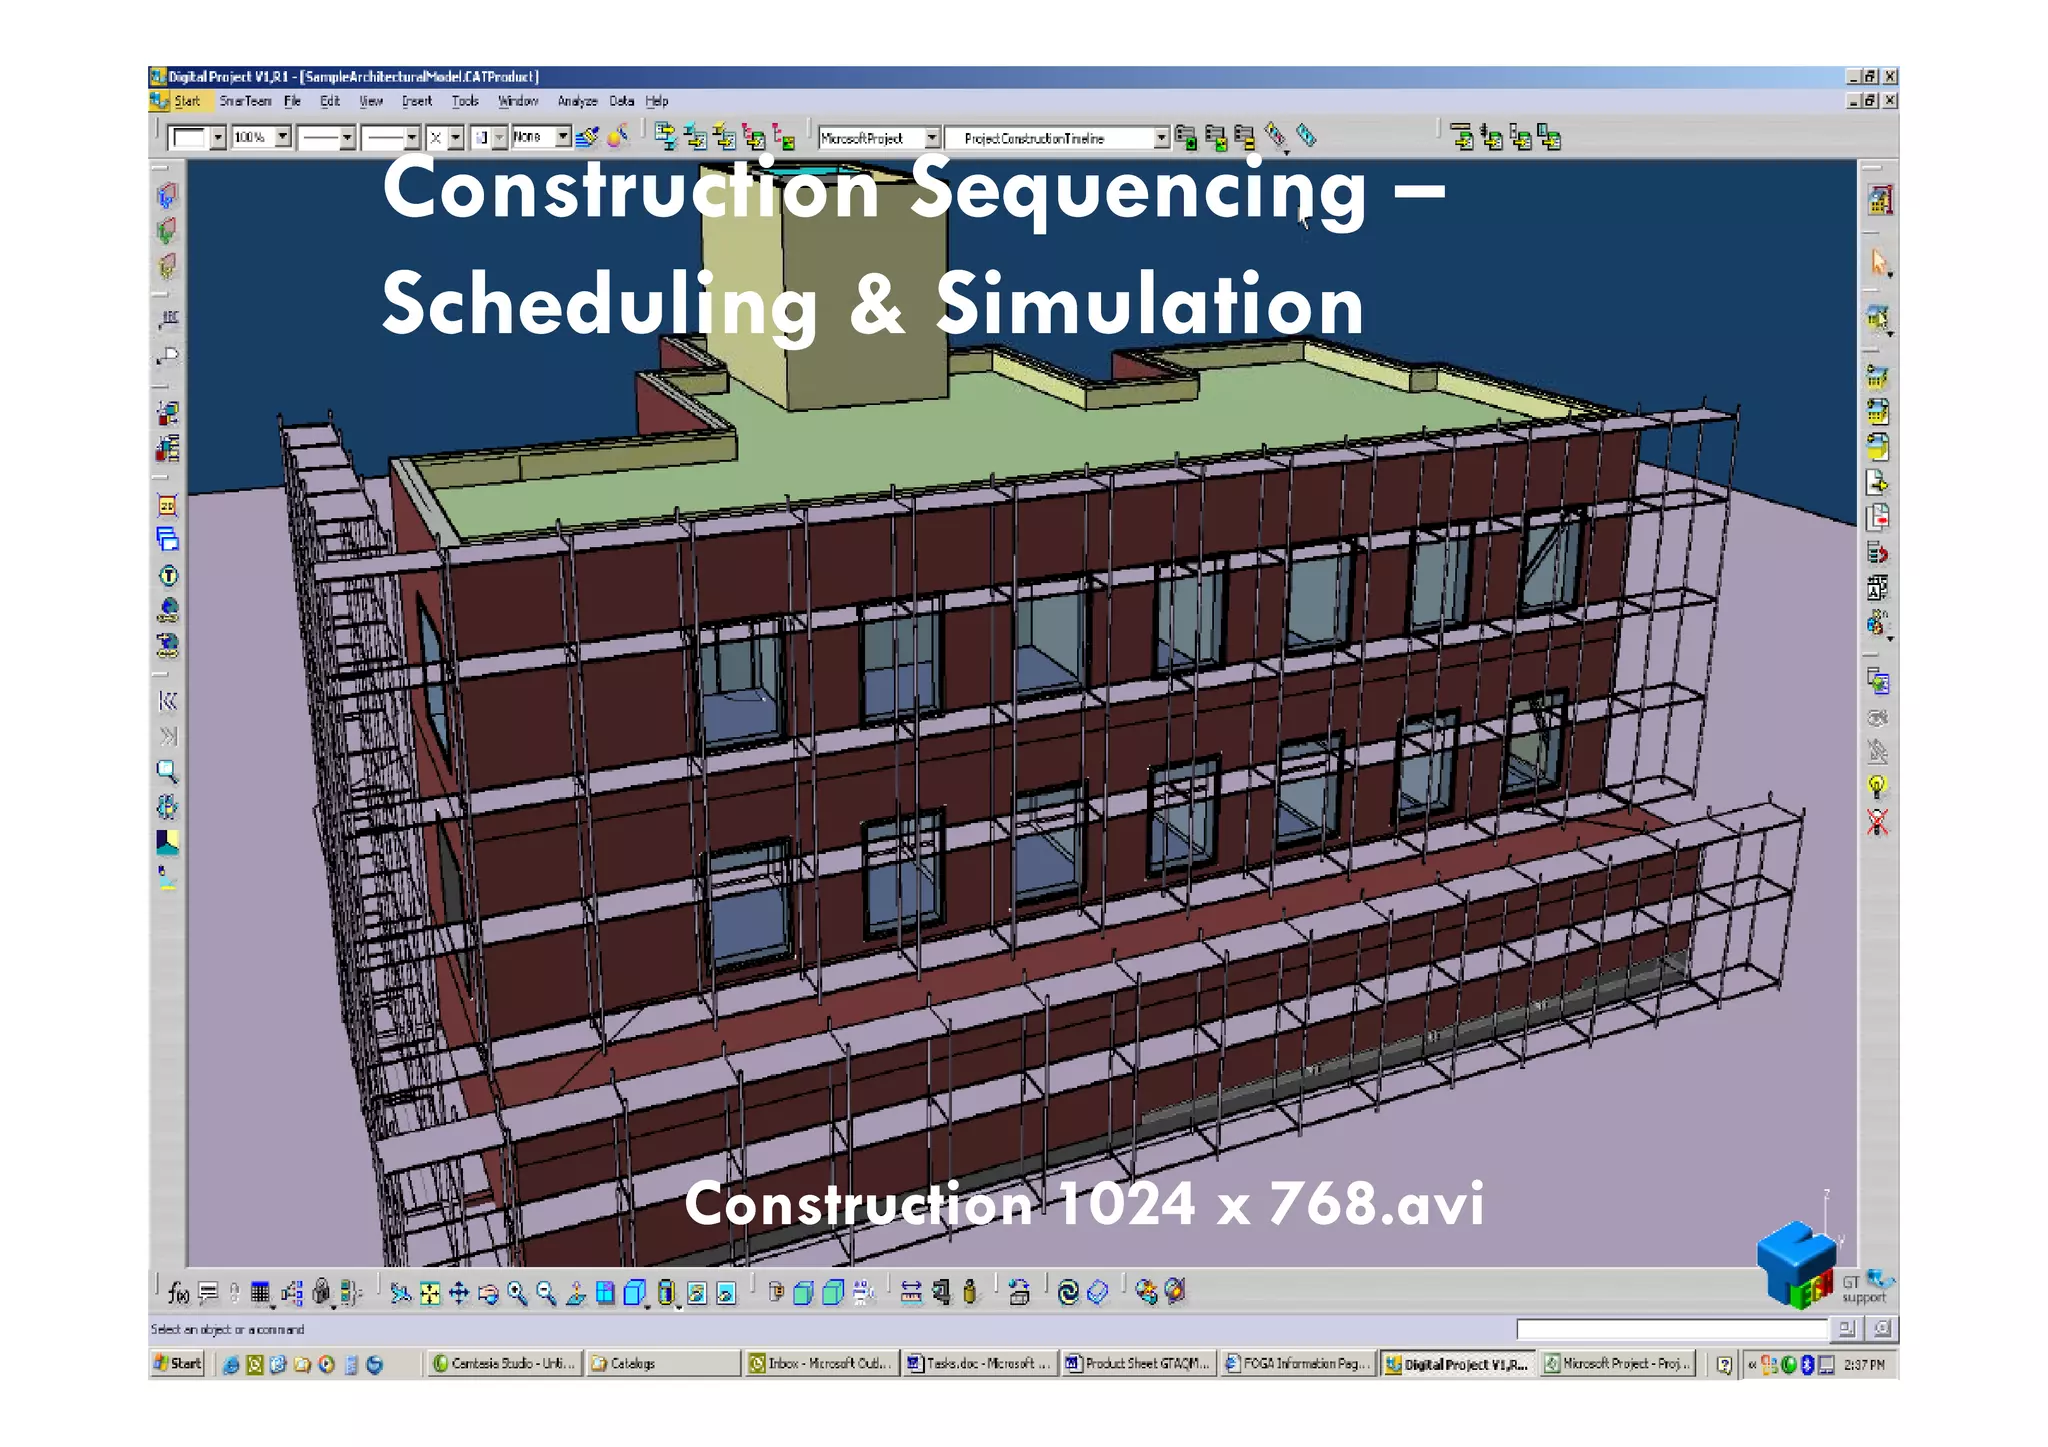The image size is (2048, 1447).
Task: Select the Pan view tool
Action: coord(459,1293)
